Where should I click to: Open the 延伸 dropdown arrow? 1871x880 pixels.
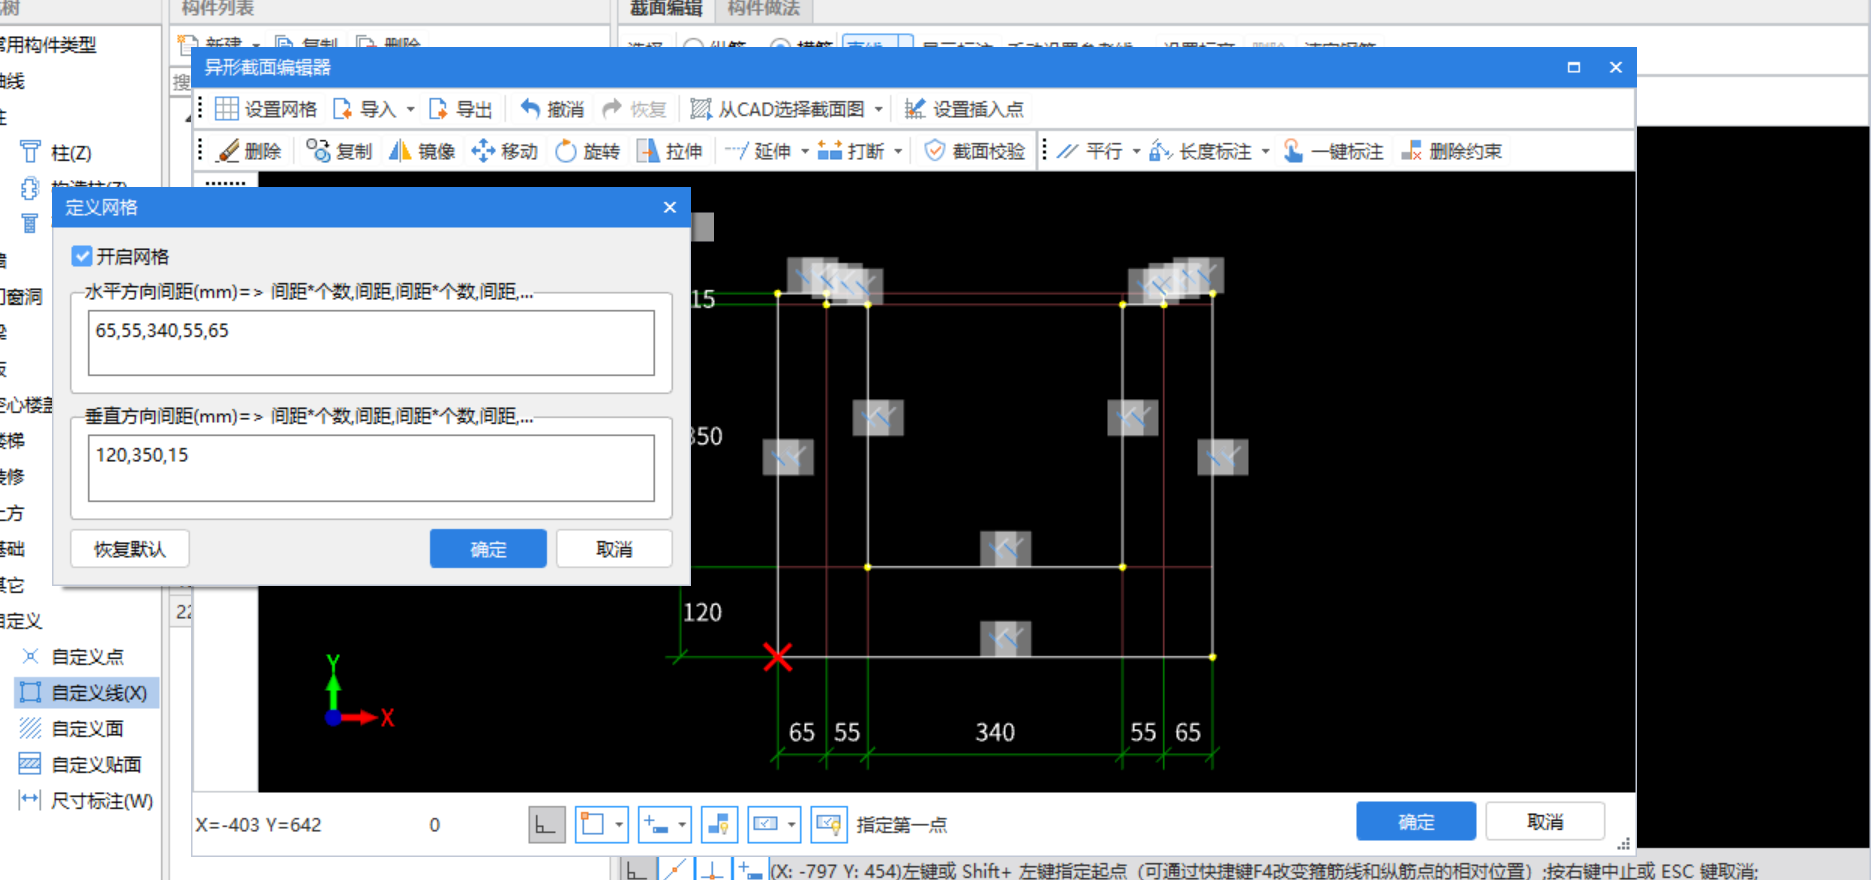tap(805, 151)
